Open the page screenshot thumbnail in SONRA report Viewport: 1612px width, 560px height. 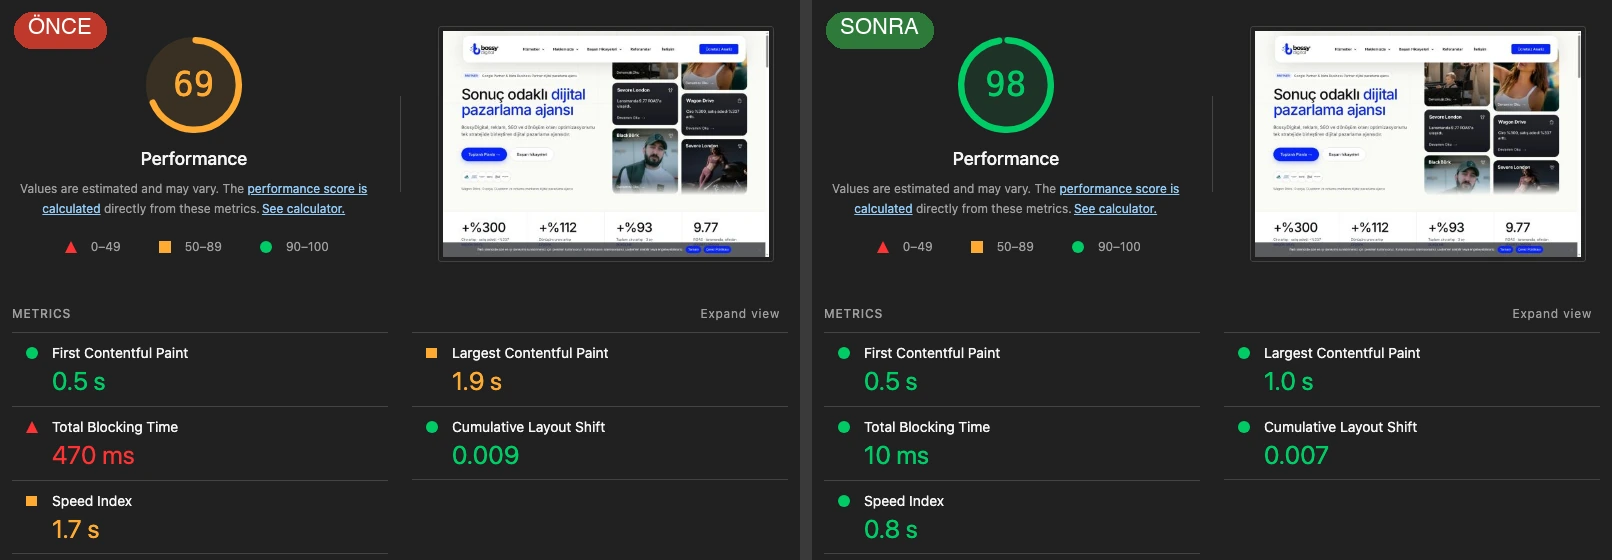point(1418,144)
